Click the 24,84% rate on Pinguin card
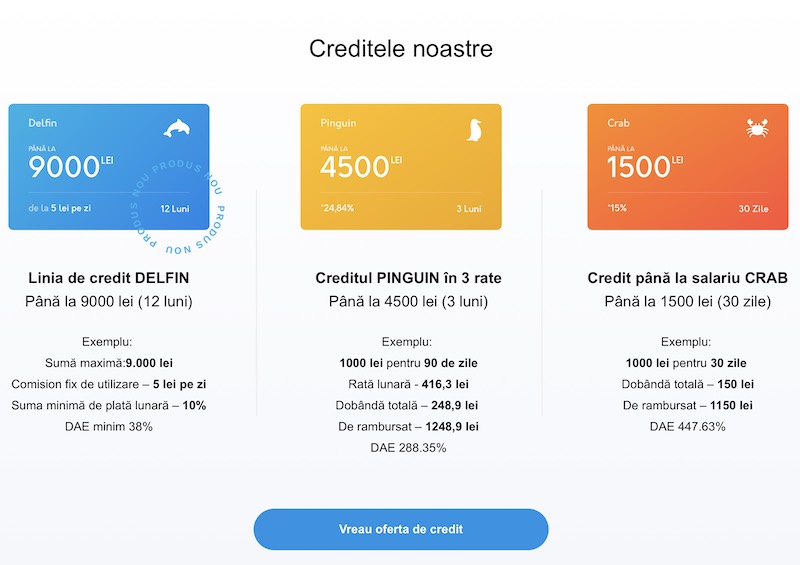 coord(337,208)
